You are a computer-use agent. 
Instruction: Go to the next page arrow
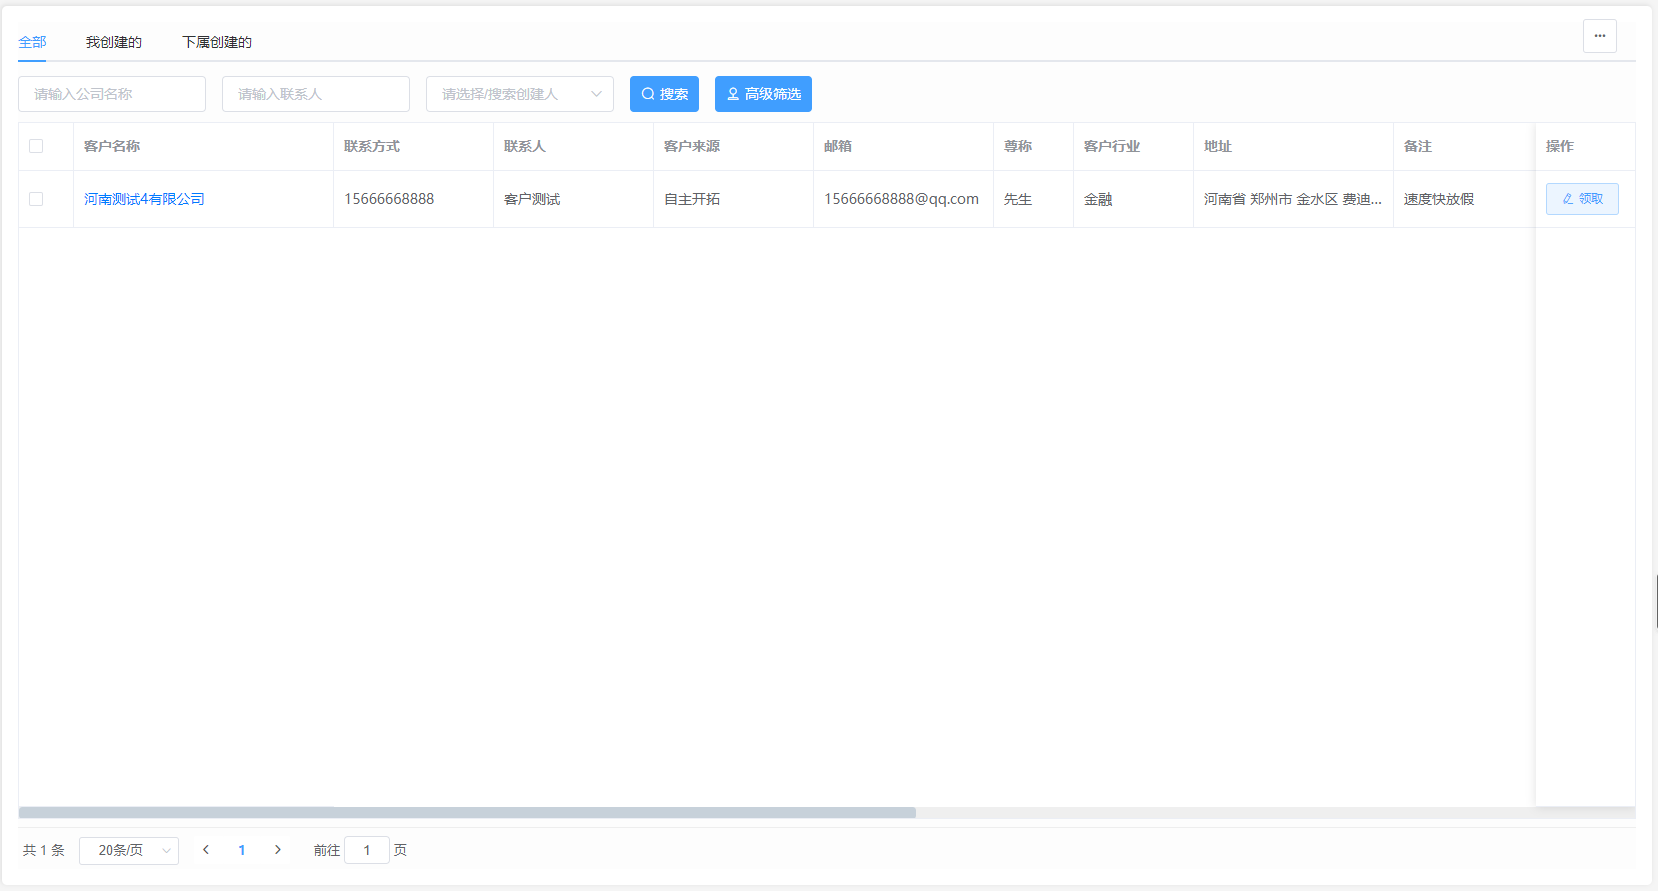(x=278, y=850)
